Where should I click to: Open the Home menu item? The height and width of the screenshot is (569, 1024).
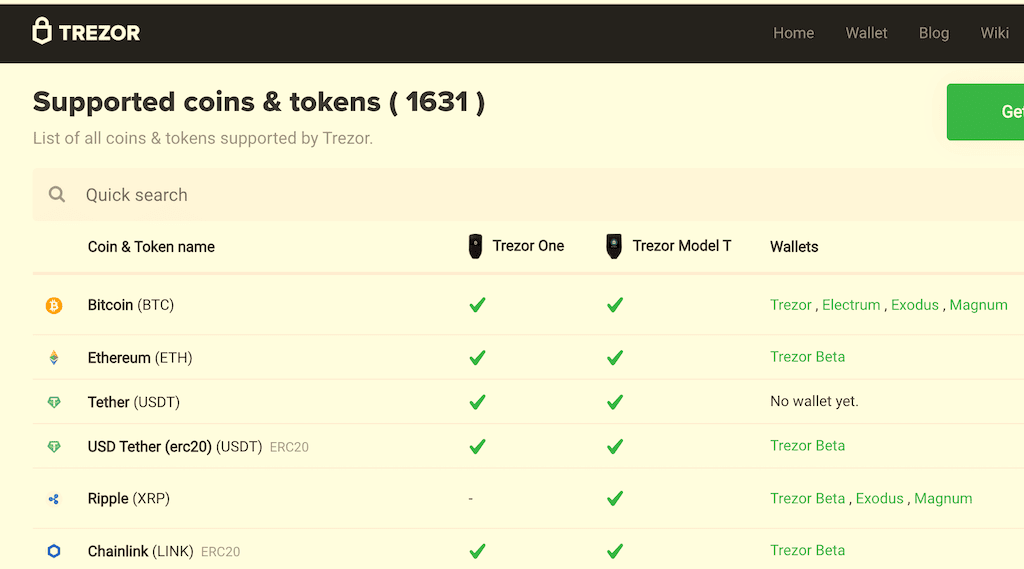click(793, 33)
